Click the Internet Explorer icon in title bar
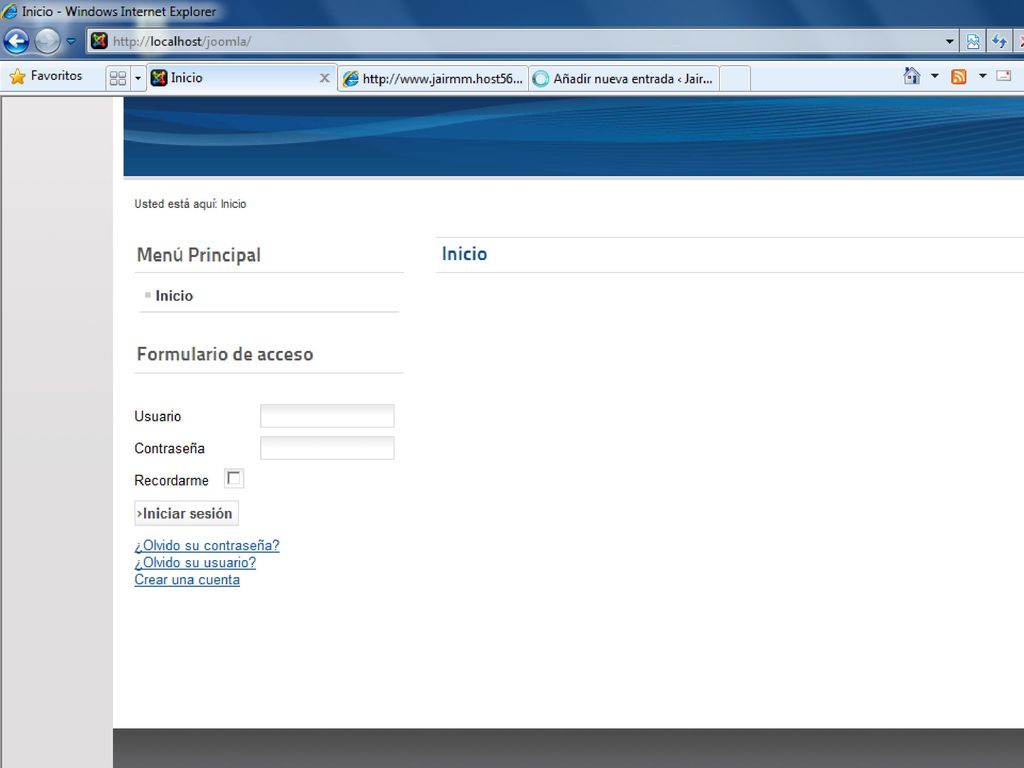Image resolution: width=1024 pixels, height=768 pixels. [x=10, y=11]
